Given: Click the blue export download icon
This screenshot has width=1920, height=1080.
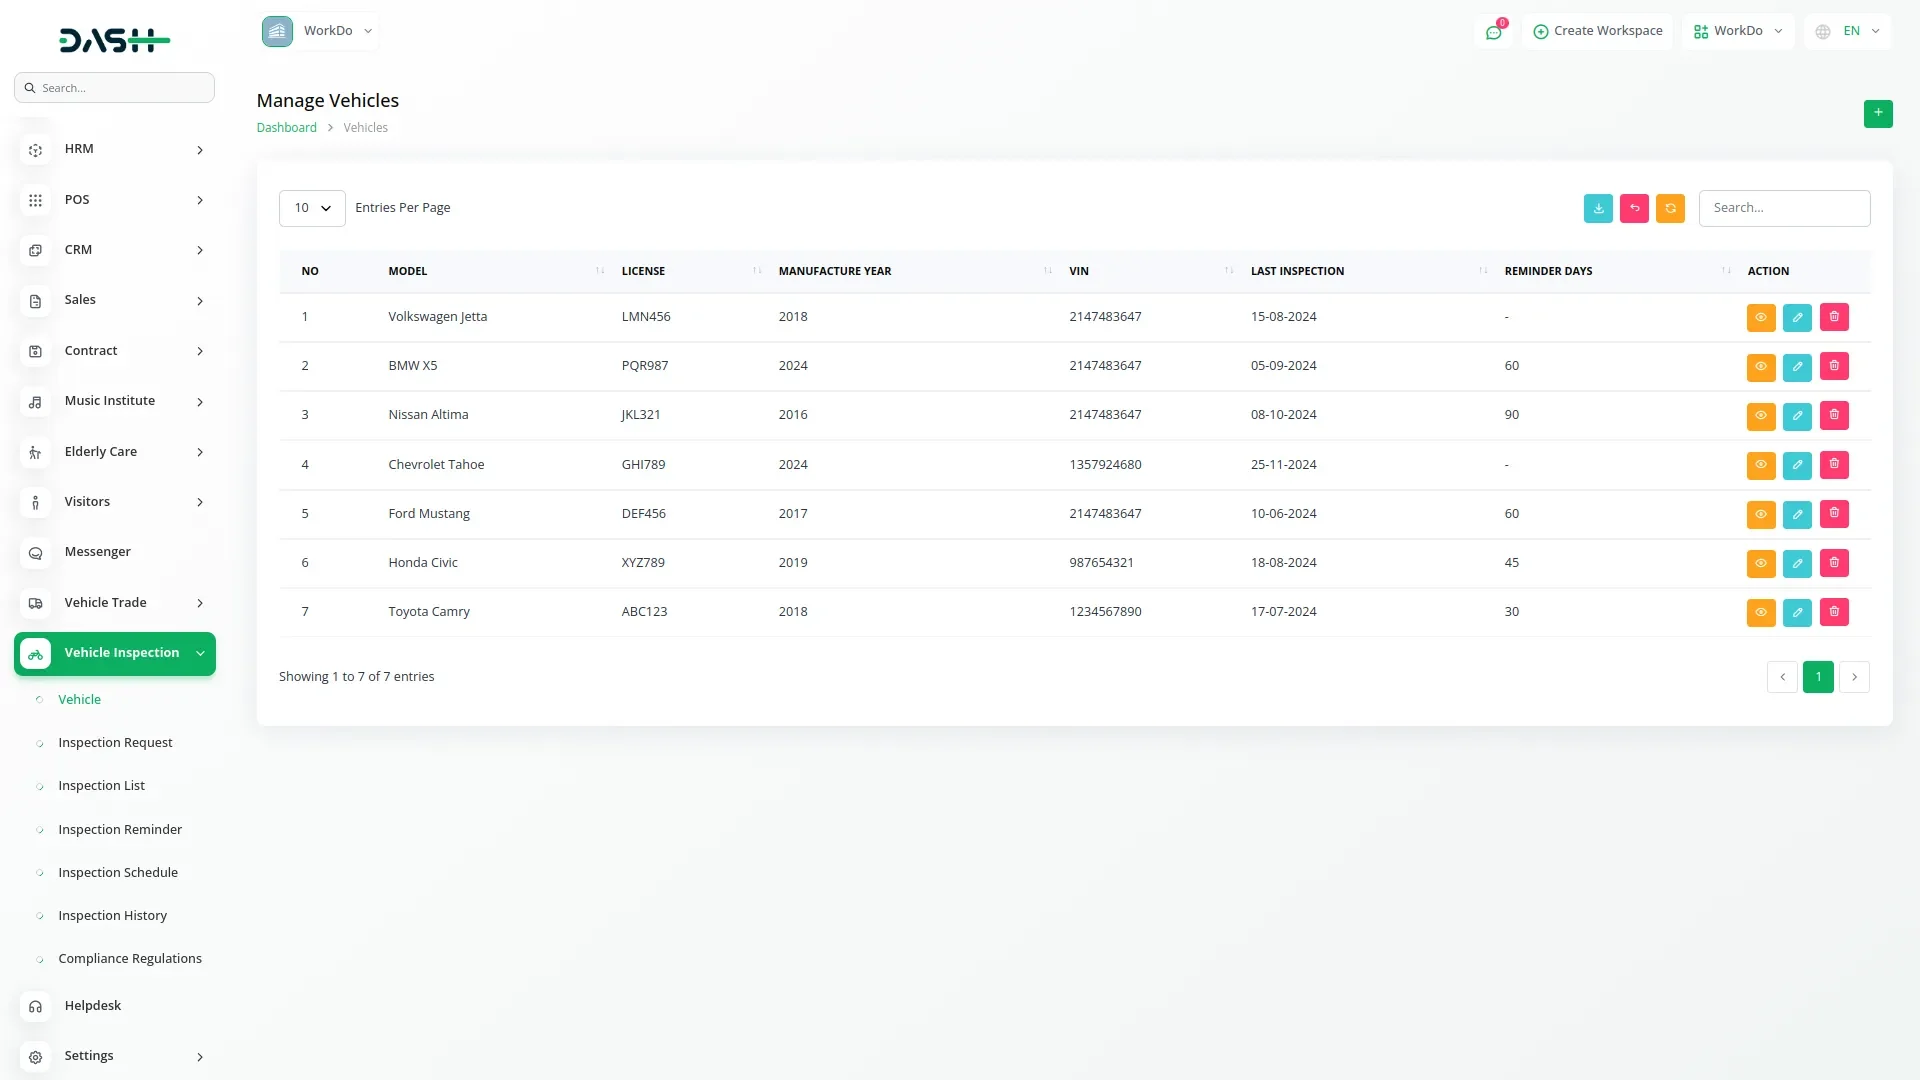Looking at the screenshot, I should [x=1598, y=208].
